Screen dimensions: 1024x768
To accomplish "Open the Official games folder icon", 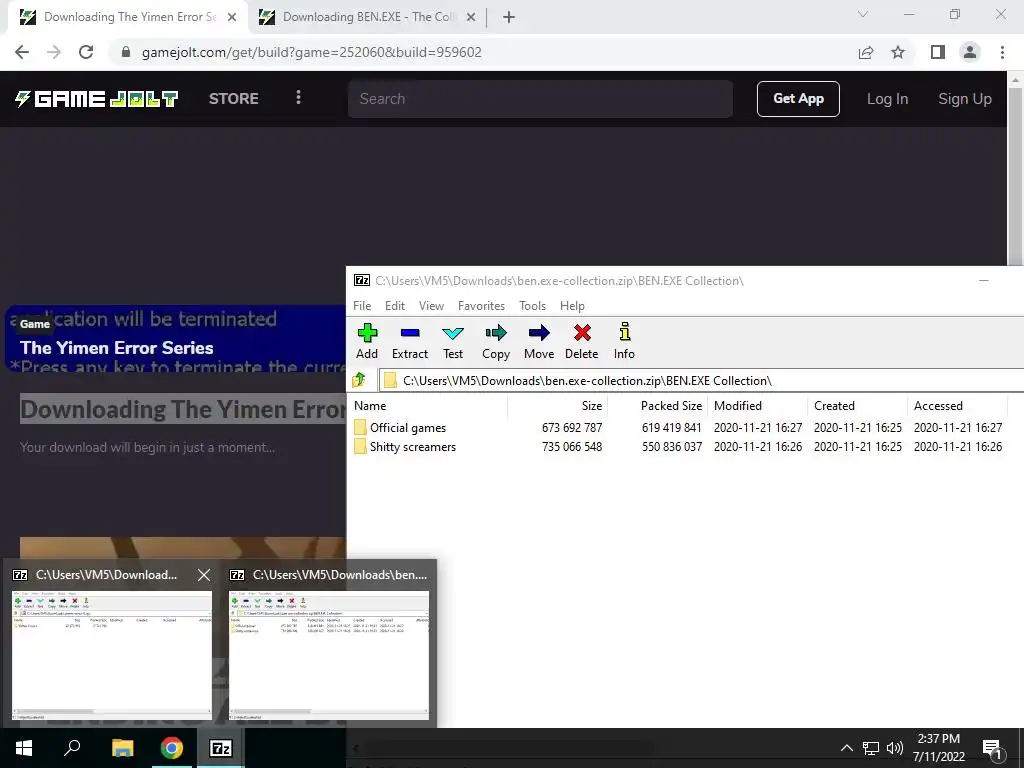I will pos(360,428).
